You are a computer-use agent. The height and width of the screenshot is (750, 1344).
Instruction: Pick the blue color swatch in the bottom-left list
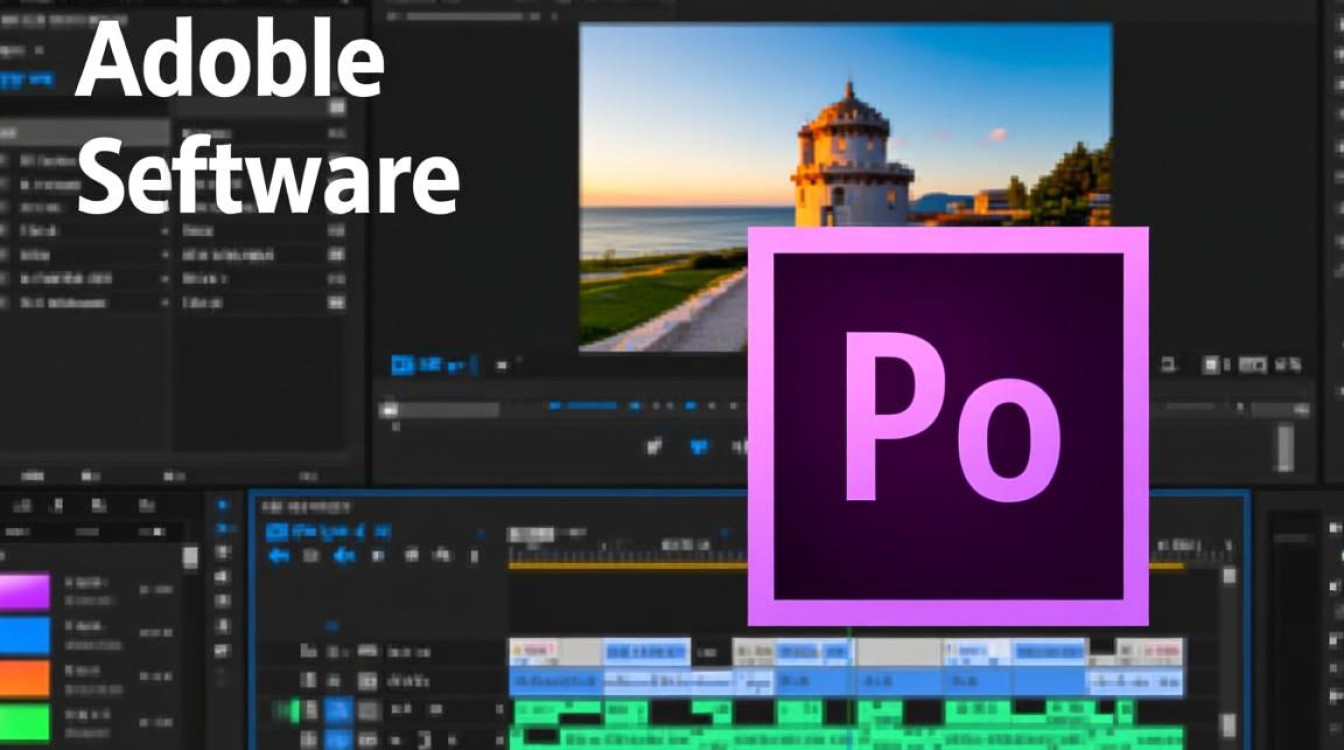(24, 635)
